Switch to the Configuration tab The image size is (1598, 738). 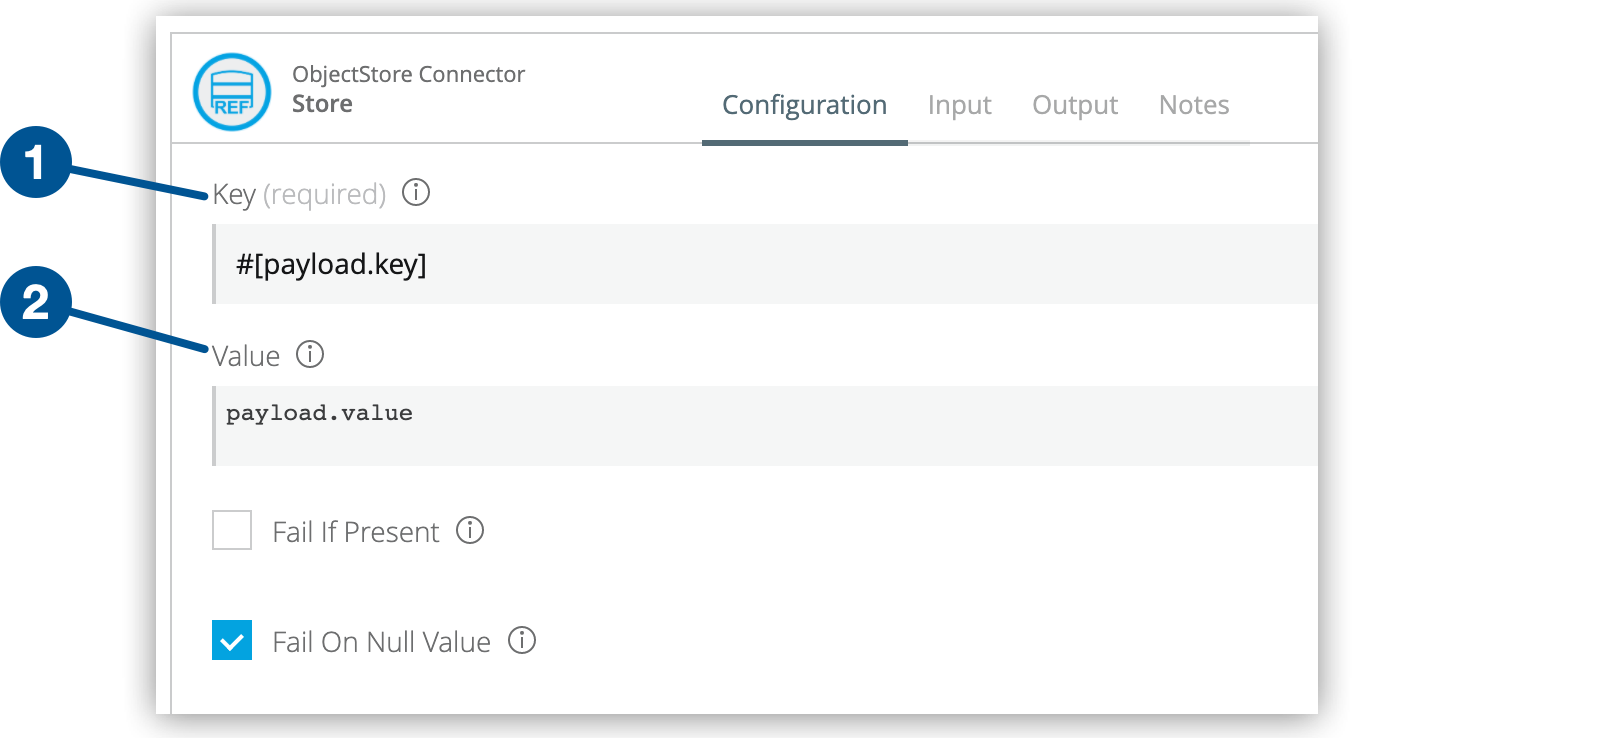pos(804,105)
